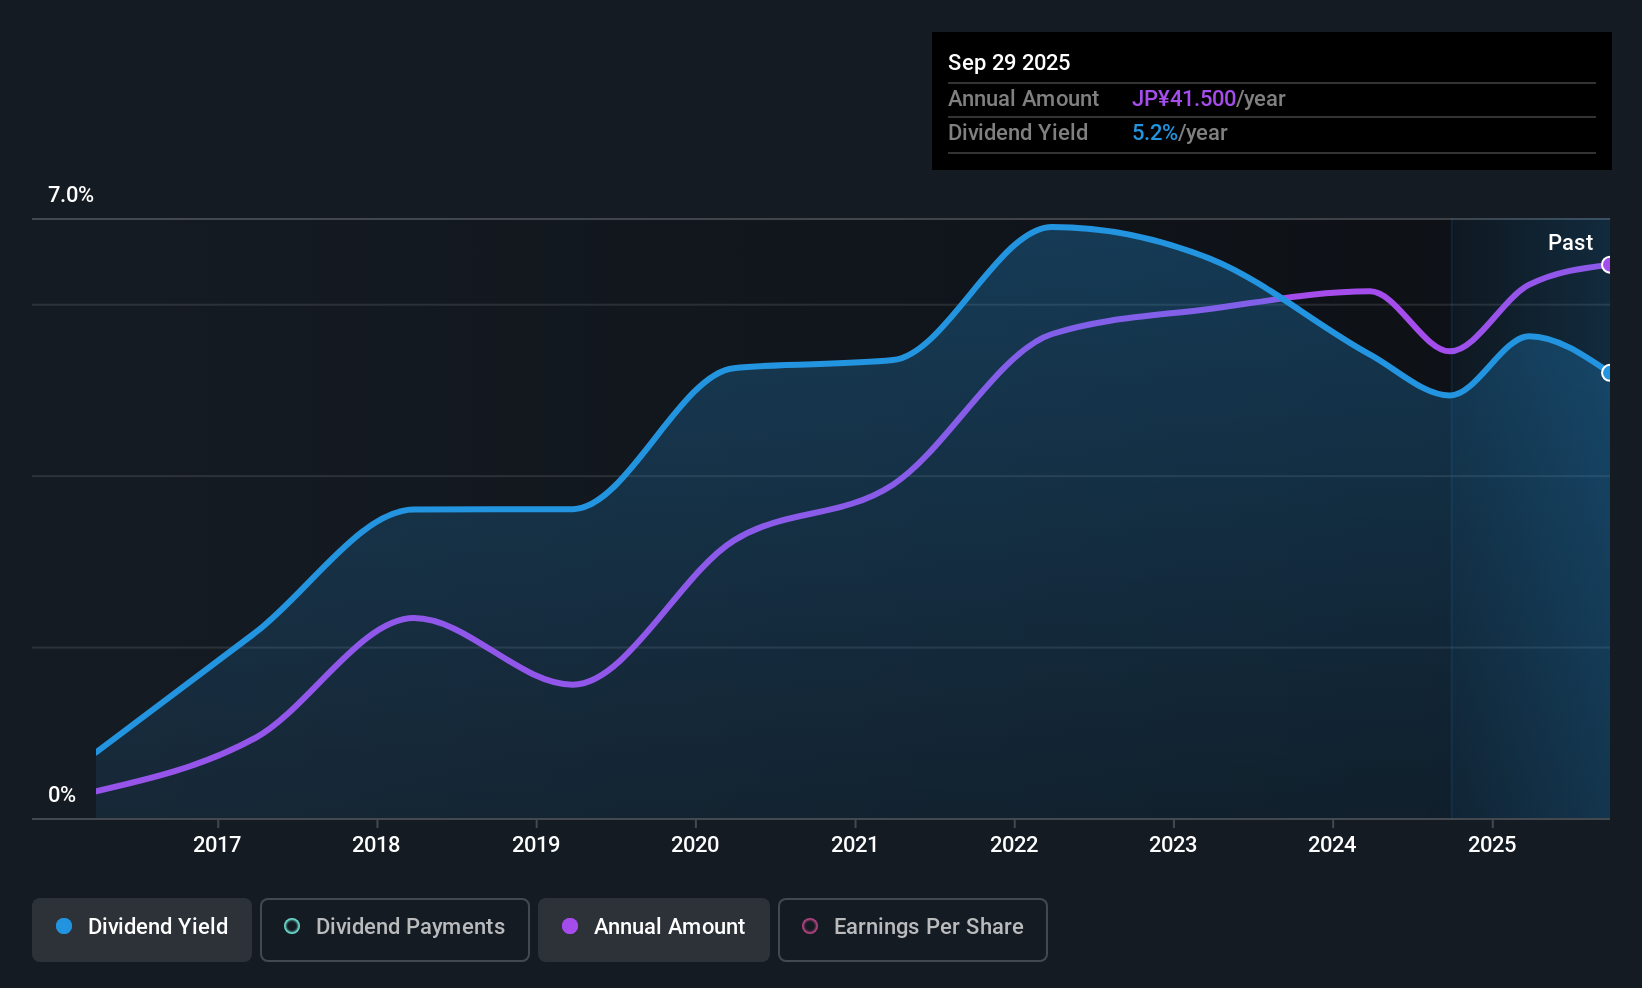Pick 2020 on the time axis
The height and width of the screenshot is (988, 1642).
(x=695, y=845)
